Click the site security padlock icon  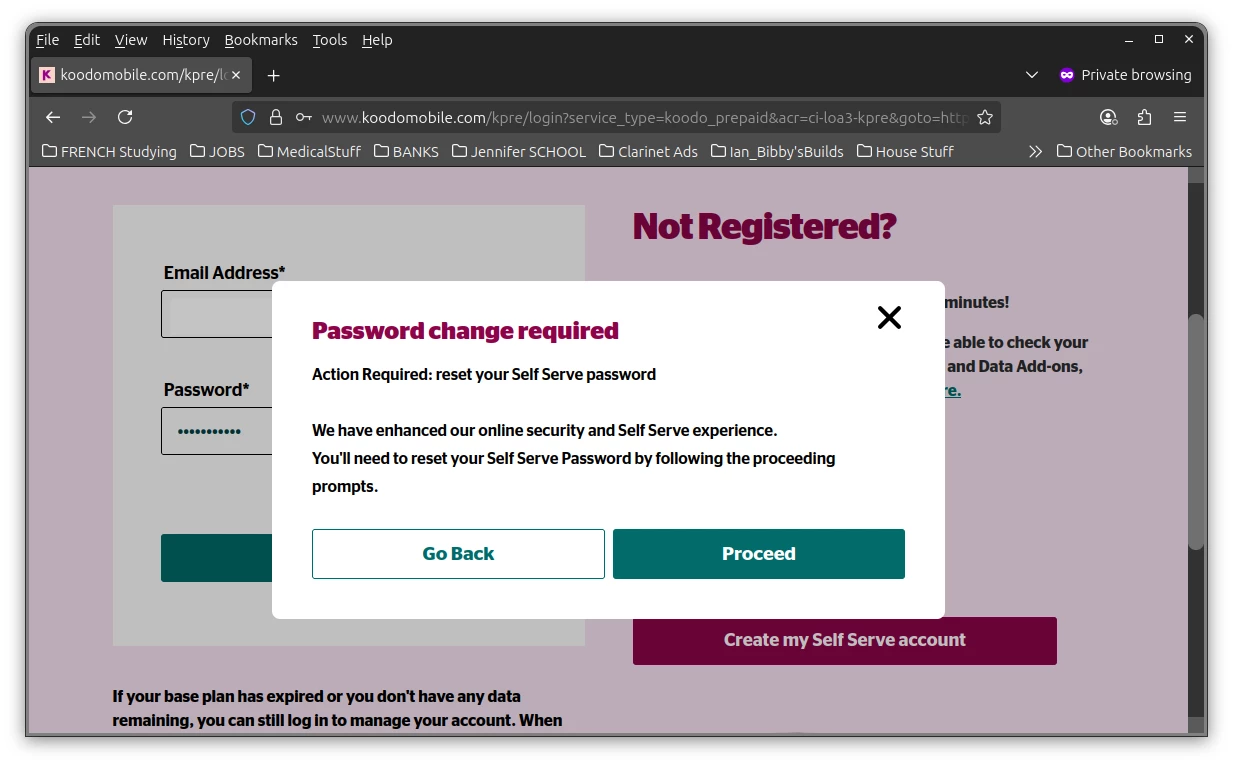[x=276, y=117]
